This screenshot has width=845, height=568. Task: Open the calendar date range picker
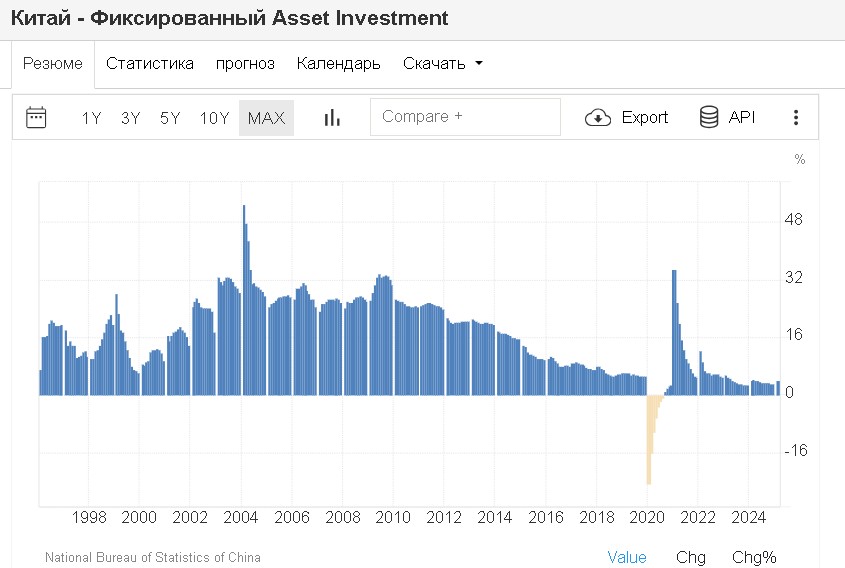36,117
